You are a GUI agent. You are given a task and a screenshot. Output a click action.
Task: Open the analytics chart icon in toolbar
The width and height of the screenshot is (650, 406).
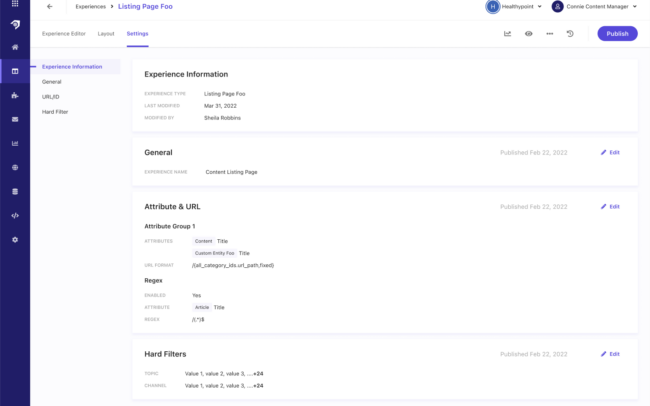(x=507, y=33)
